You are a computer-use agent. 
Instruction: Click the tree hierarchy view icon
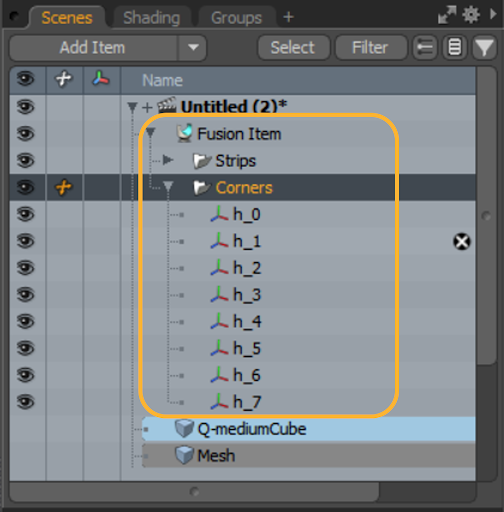coord(425,48)
